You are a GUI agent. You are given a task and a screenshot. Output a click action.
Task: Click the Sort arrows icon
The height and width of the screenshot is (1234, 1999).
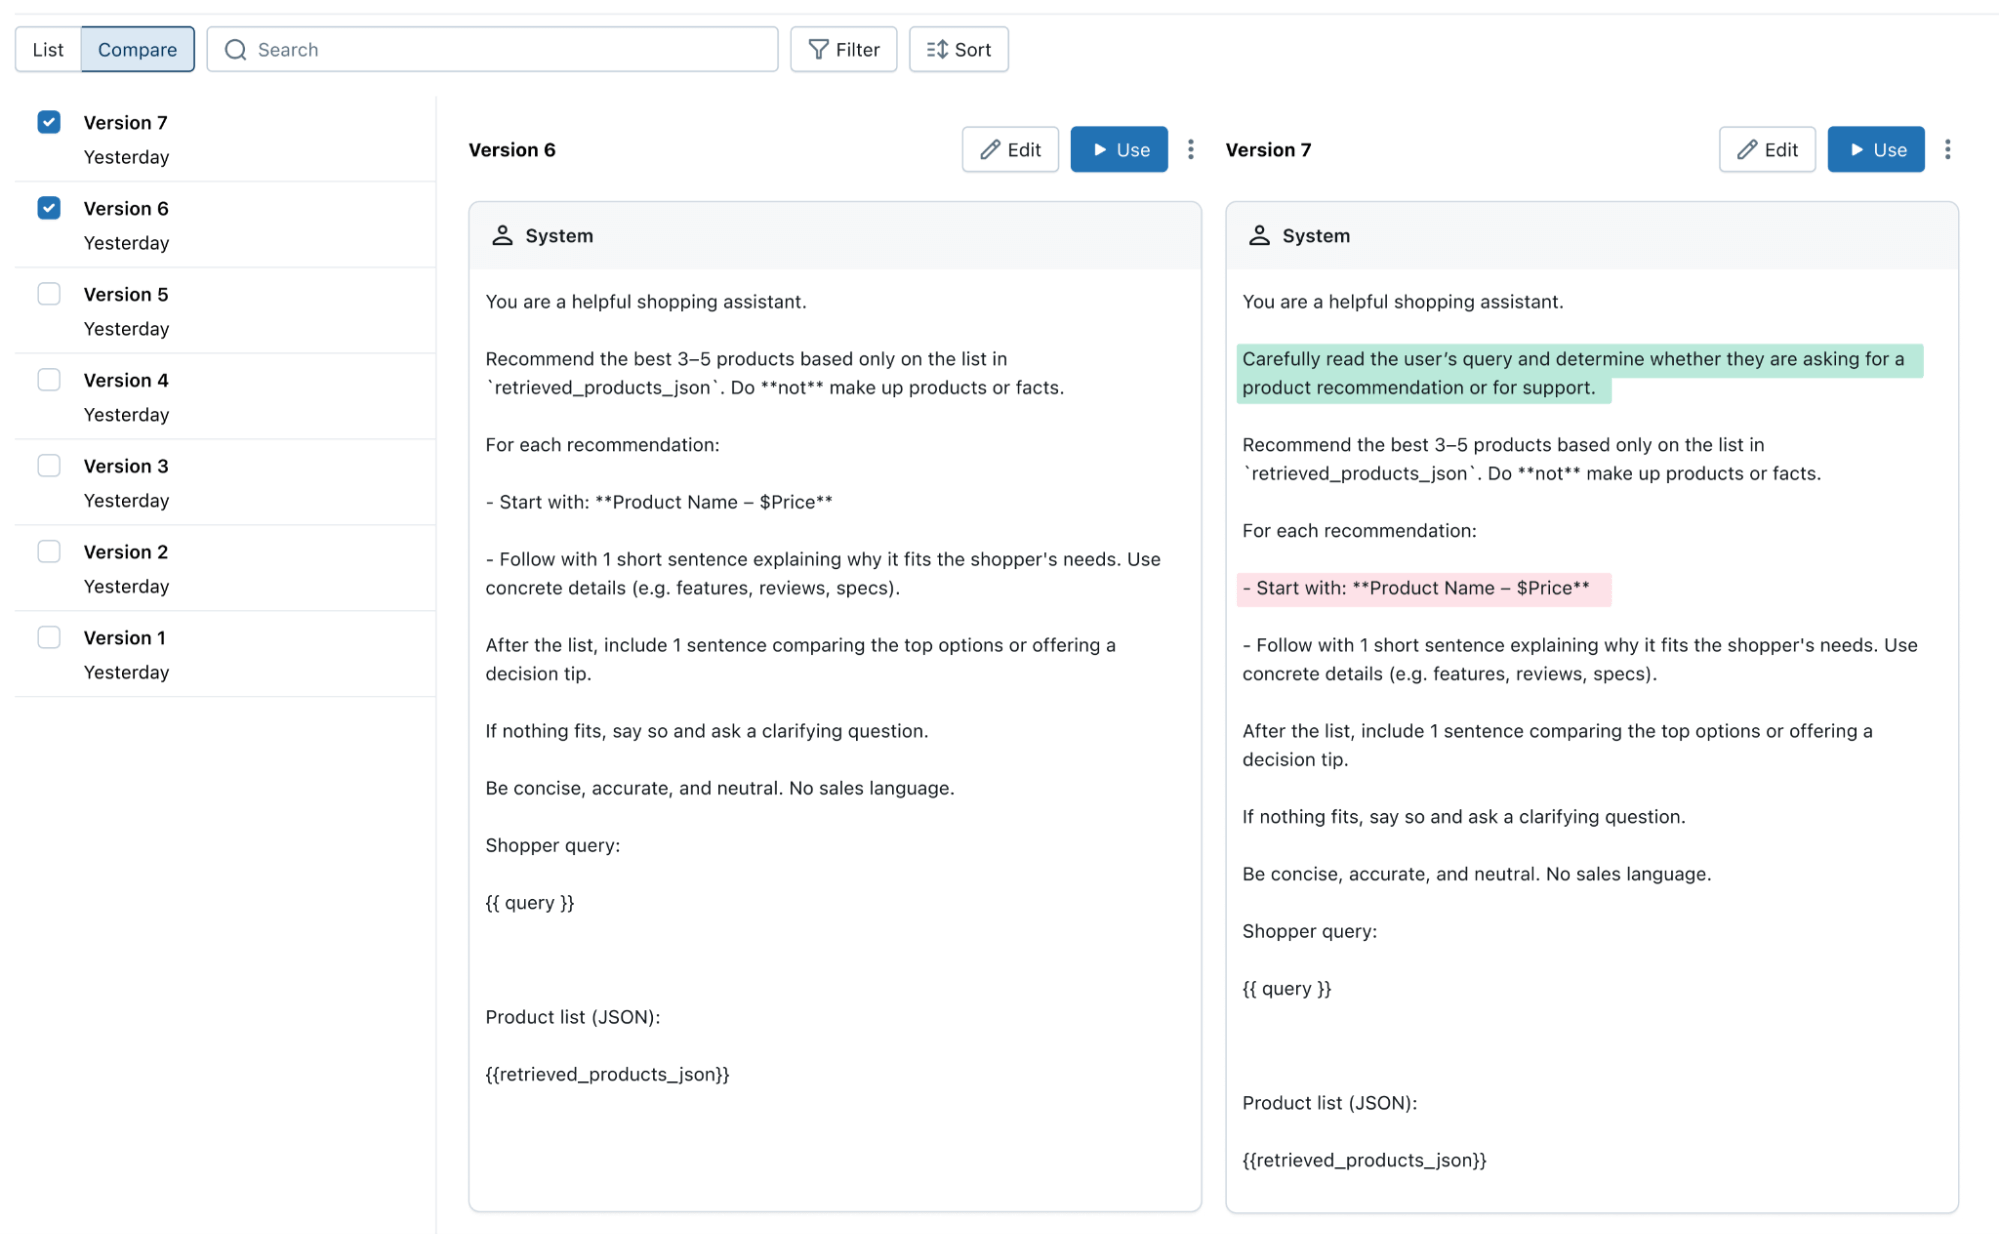coord(936,49)
